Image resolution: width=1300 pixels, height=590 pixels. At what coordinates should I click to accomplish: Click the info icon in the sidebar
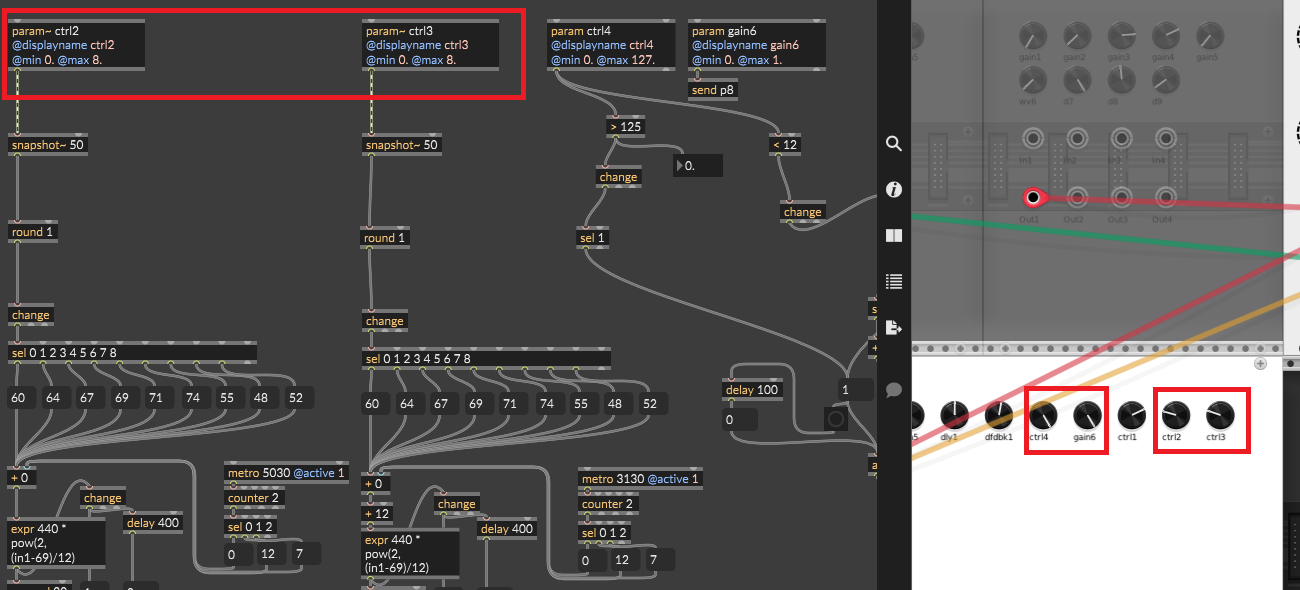[894, 189]
